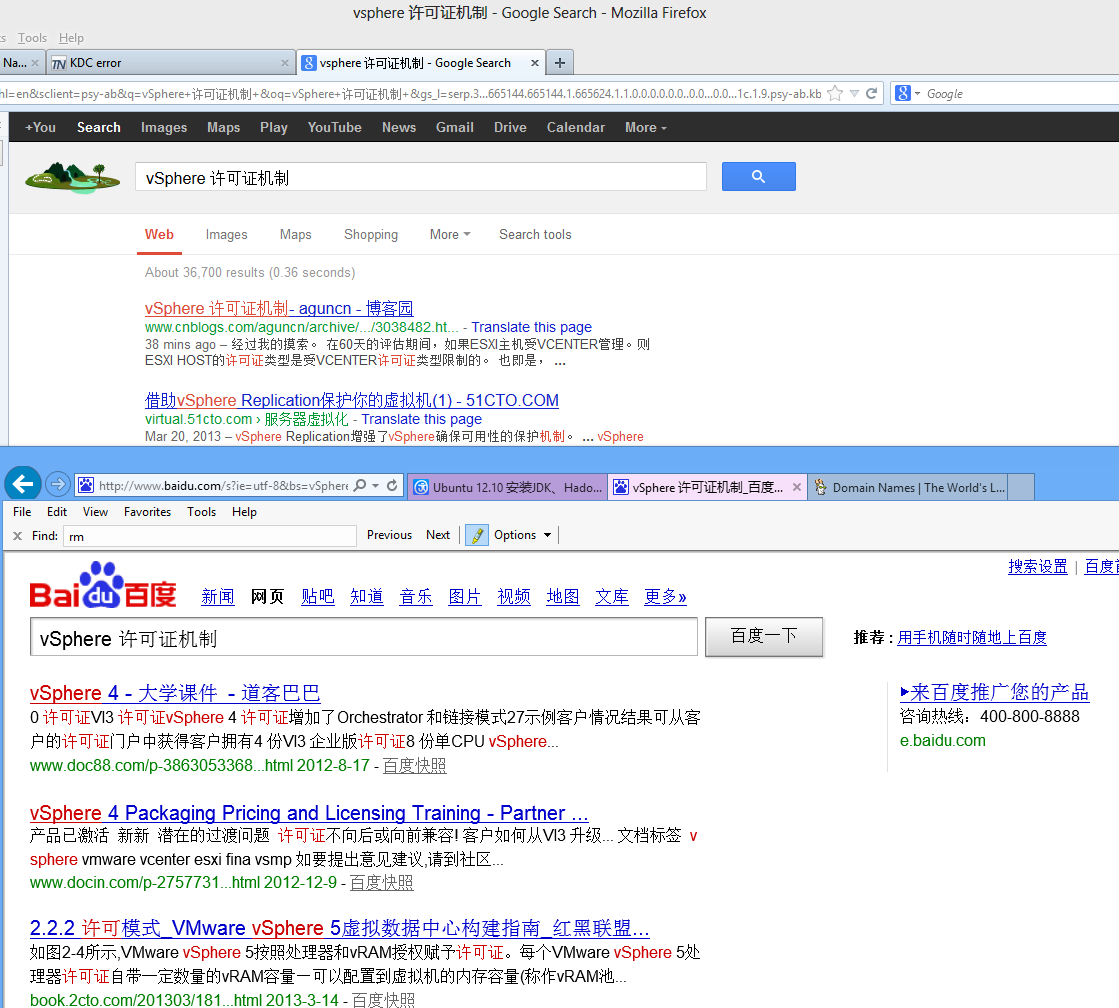Click the 用手机随时随地上百度 recommendation link
Viewport: 1119px width, 1008px height.
pyautogui.click(x=972, y=637)
